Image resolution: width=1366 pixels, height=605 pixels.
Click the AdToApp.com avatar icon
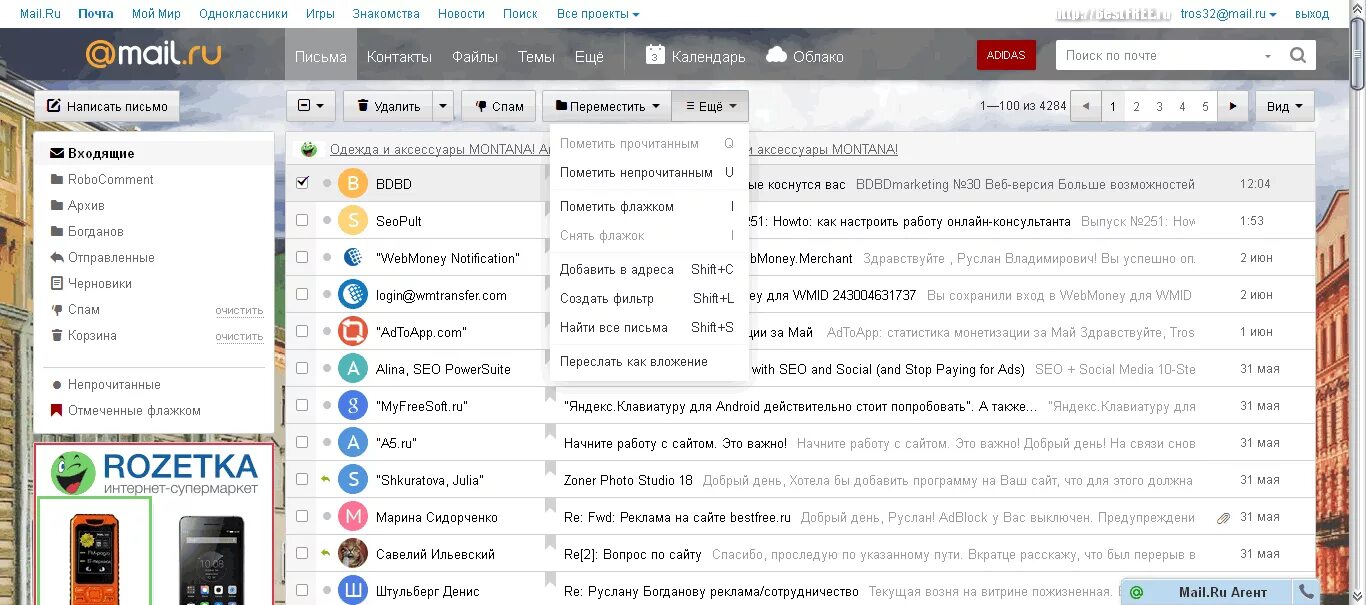coord(353,331)
